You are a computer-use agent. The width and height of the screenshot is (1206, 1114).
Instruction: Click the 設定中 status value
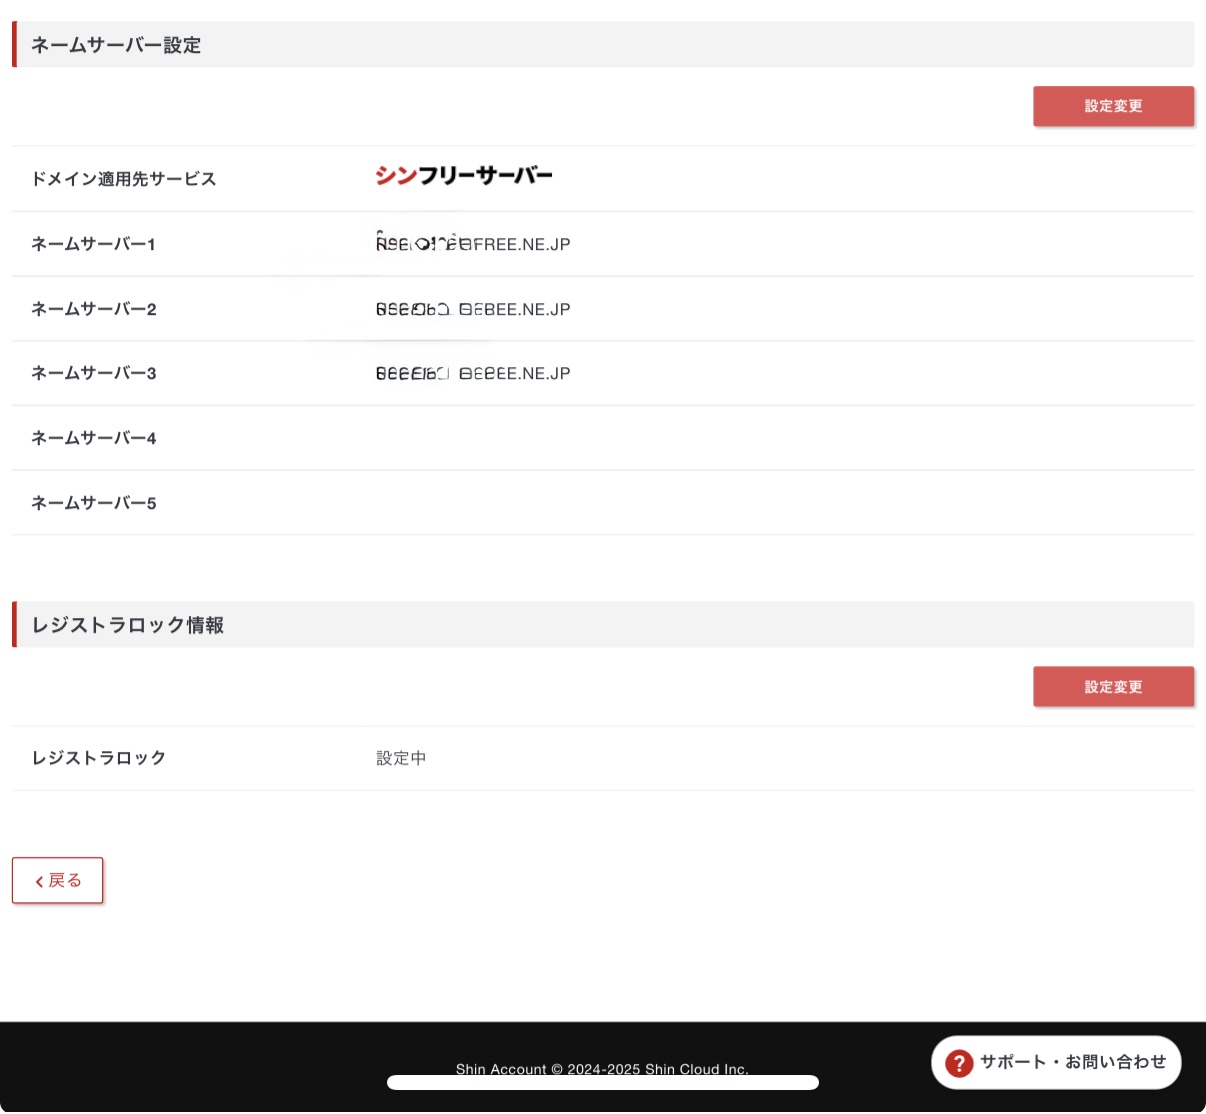[x=401, y=758]
